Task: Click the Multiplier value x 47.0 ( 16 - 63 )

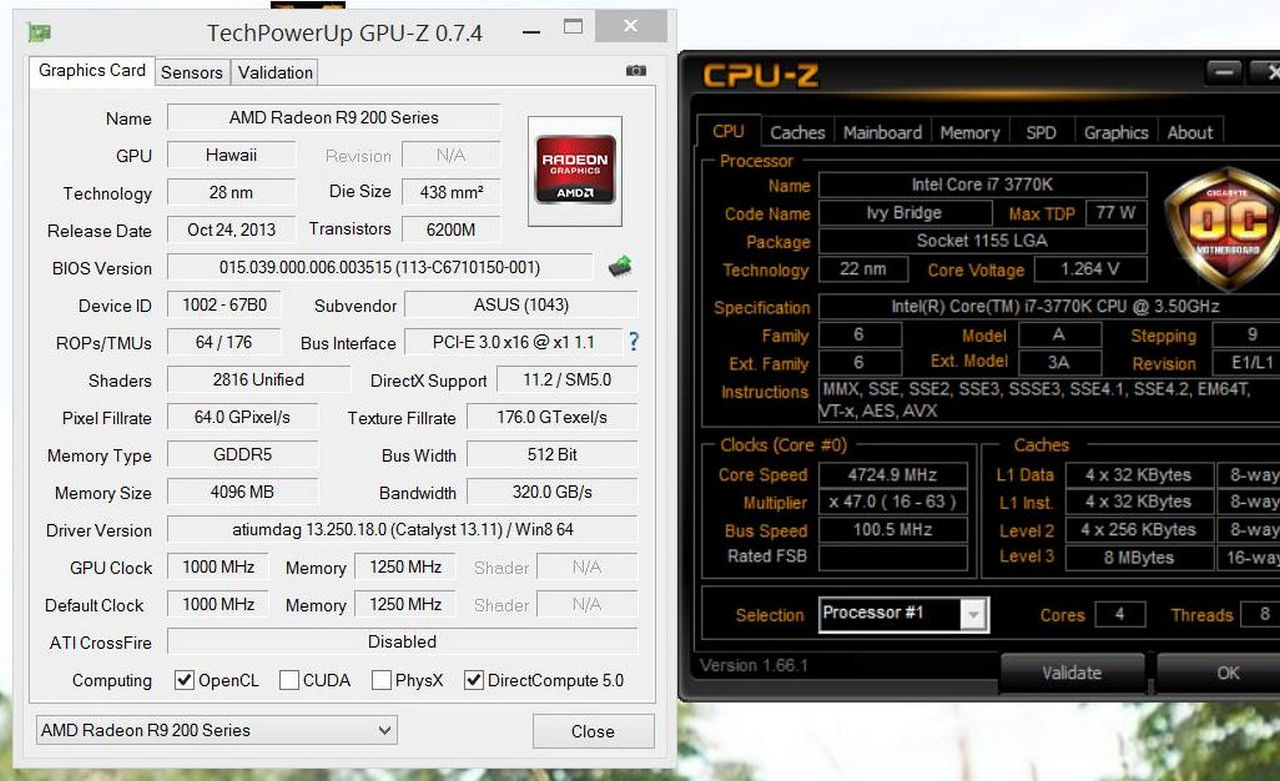Action: click(893, 502)
